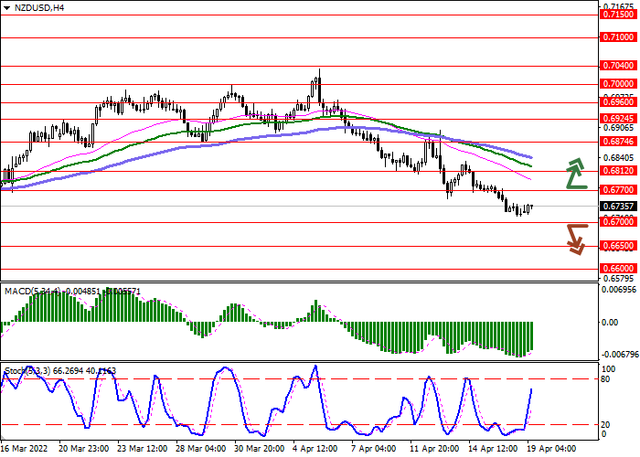
Task: Click the Stochastic 80 level label
Action: (606, 379)
